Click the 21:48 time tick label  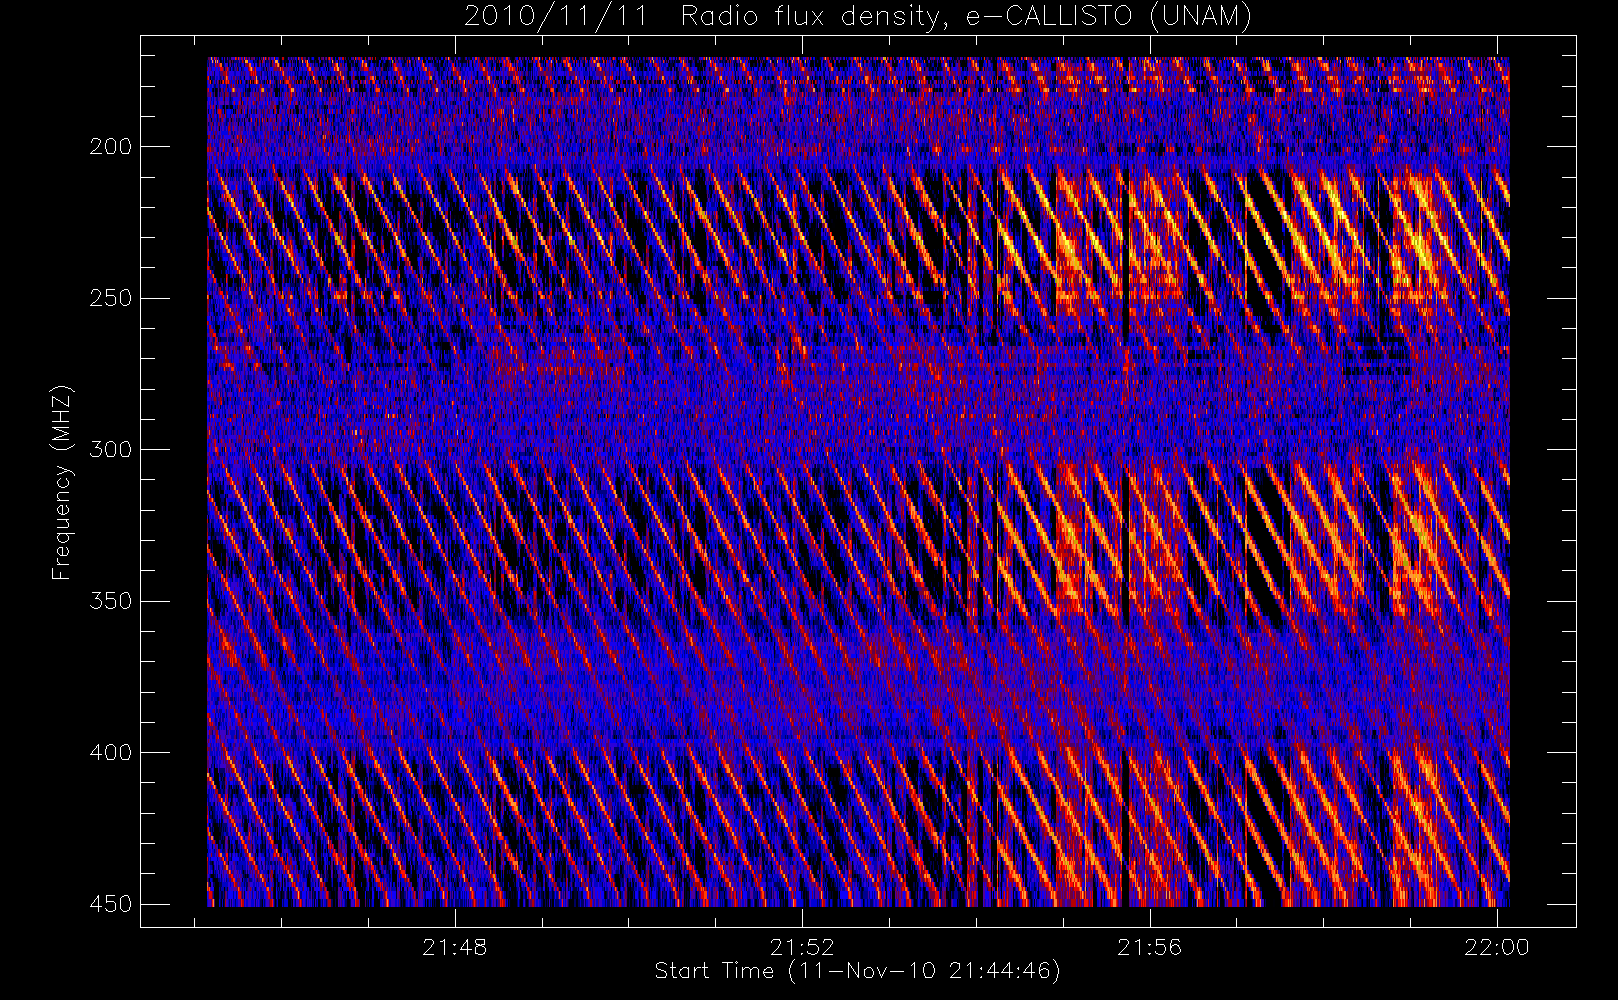tap(455, 947)
